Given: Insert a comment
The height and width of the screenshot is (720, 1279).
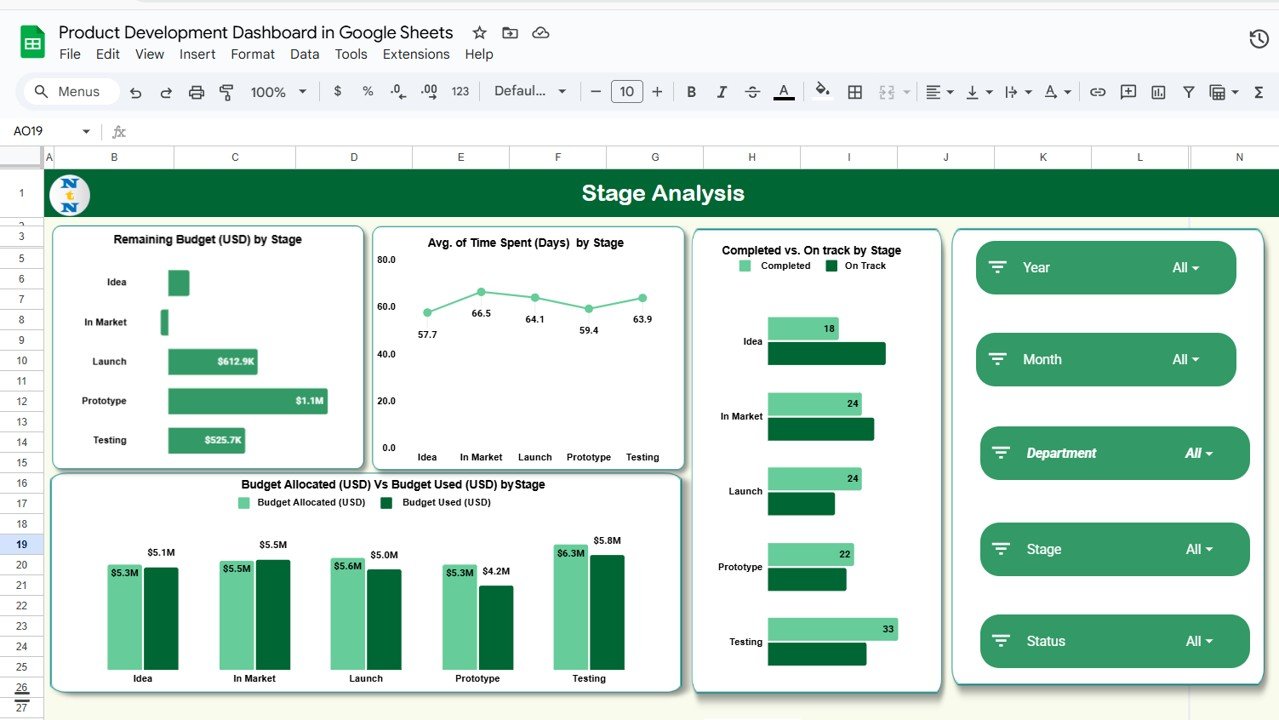Looking at the screenshot, I should click(x=1128, y=91).
